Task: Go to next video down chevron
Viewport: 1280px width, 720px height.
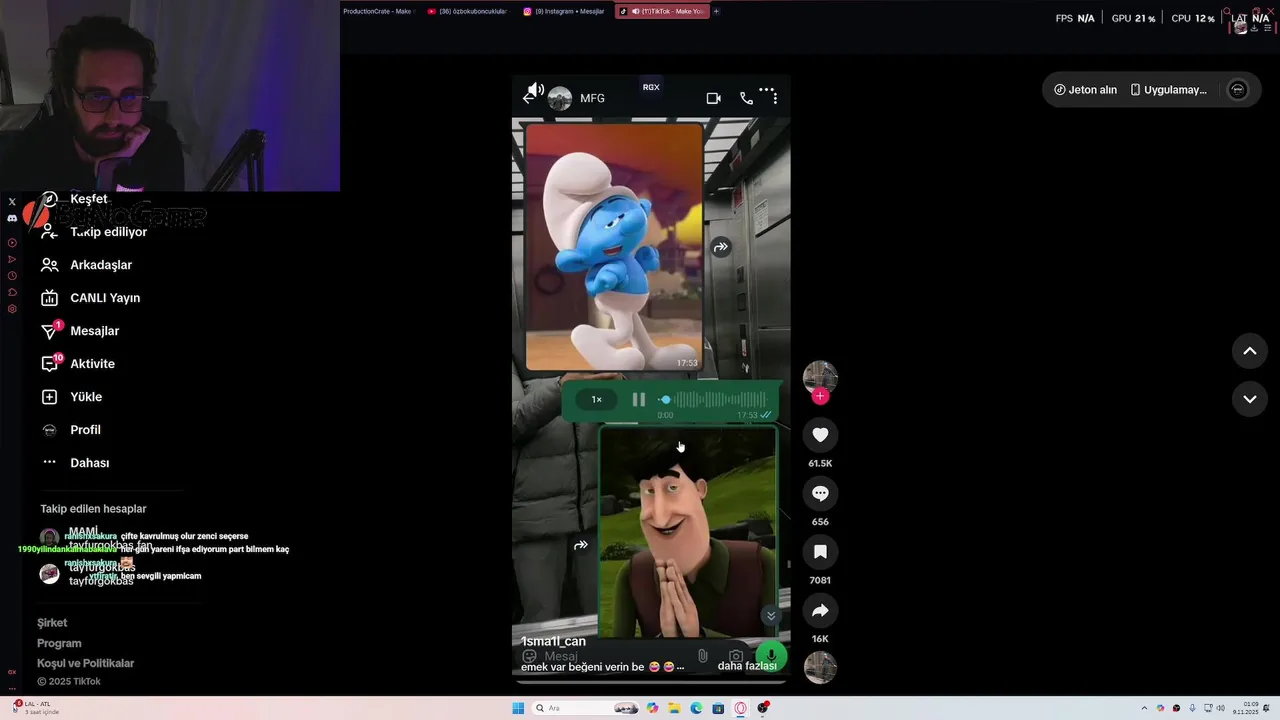Action: 1249,399
